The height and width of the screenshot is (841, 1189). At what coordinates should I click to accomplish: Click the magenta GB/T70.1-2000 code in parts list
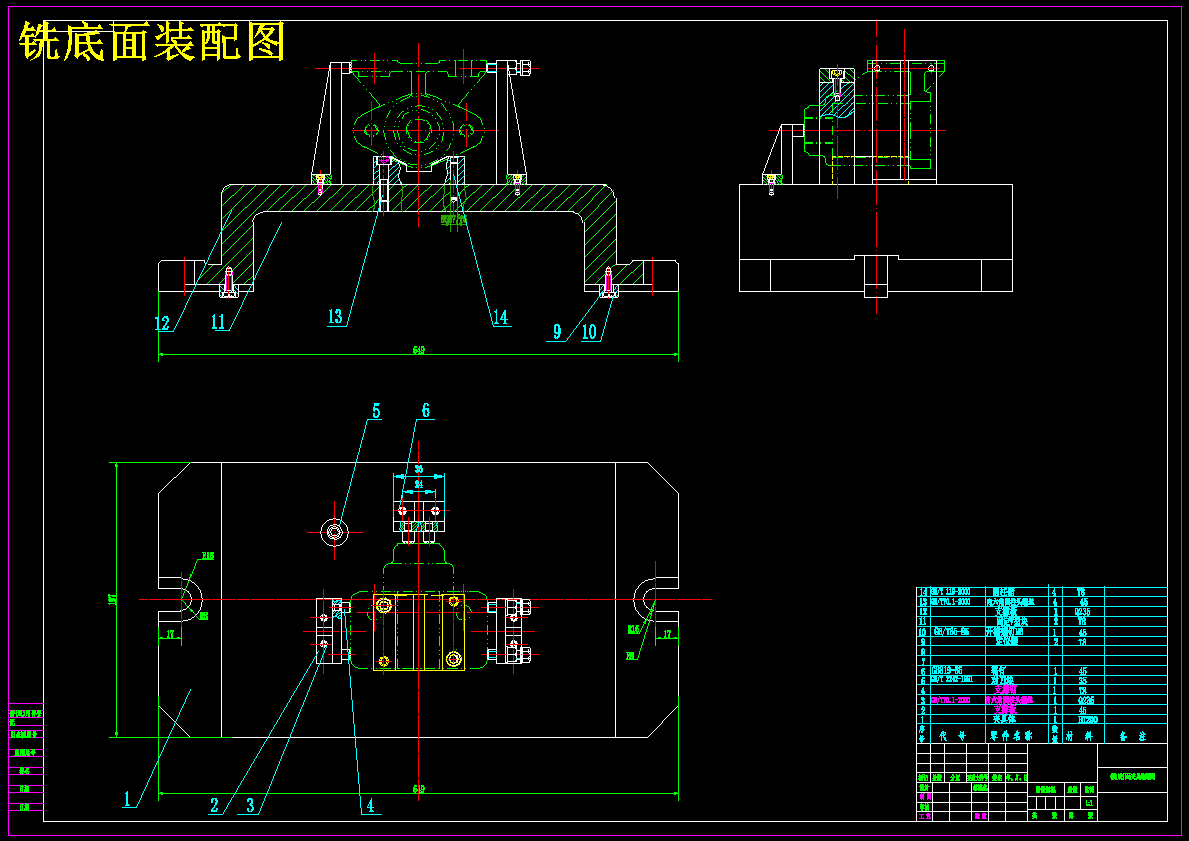(950, 700)
